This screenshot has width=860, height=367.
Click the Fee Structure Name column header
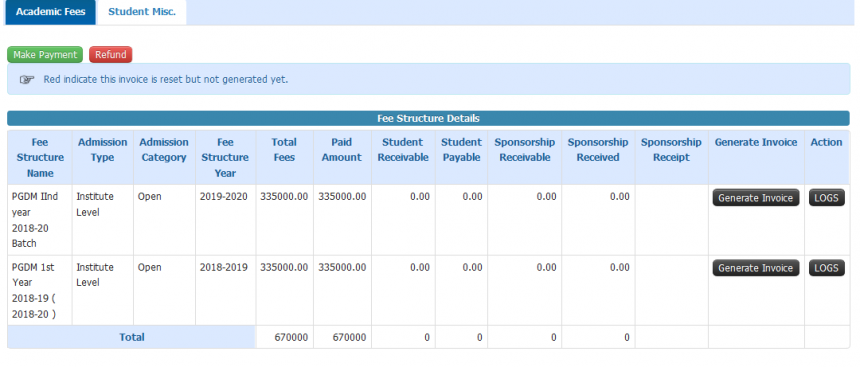pos(40,157)
